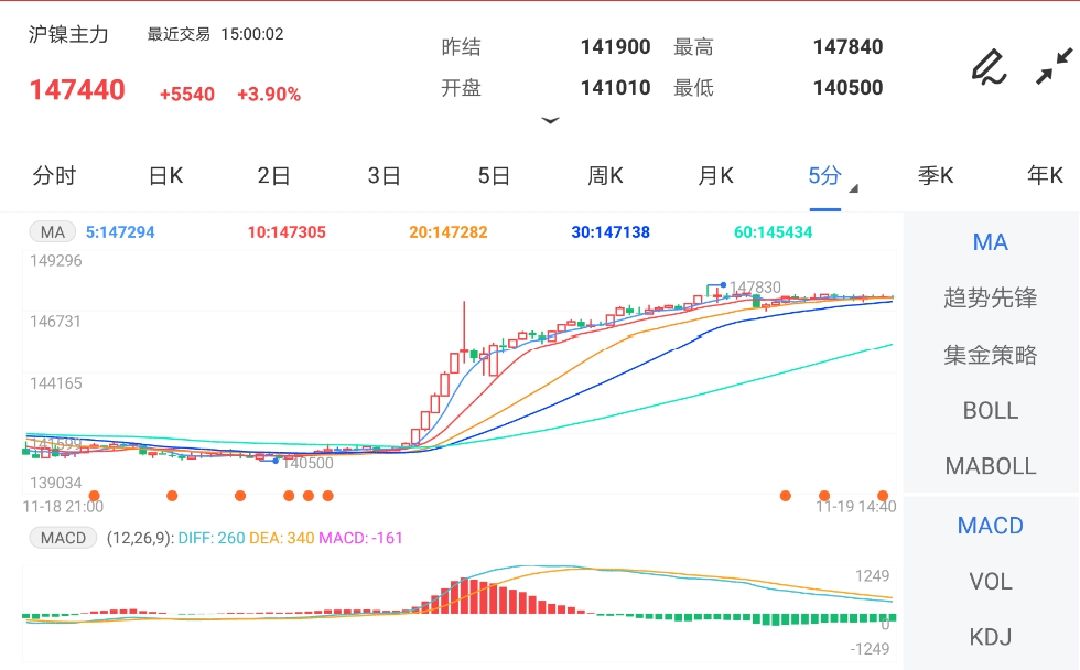This screenshot has height=670, width=1080.
Task: Select the 3日 chart tab
Action: coord(384,176)
